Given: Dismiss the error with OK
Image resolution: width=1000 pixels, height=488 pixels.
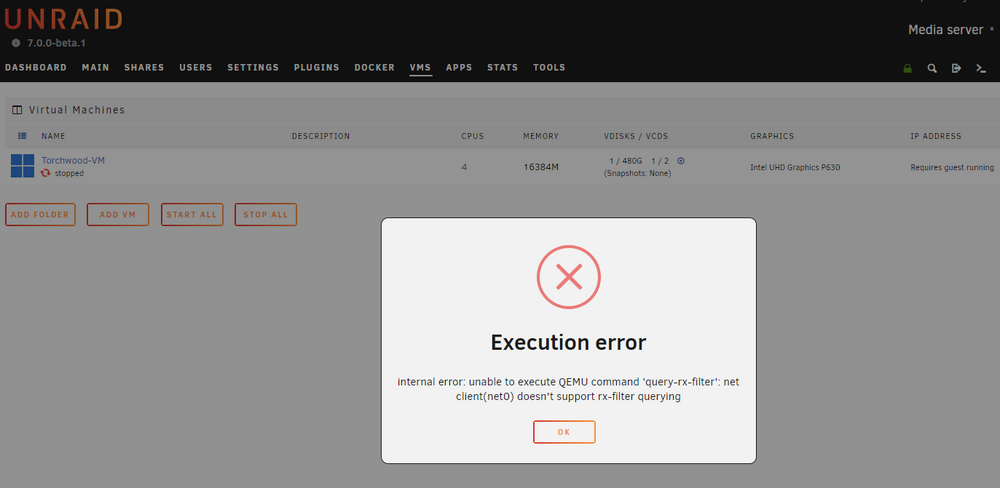Looking at the screenshot, I should pyautogui.click(x=564, y=432).
